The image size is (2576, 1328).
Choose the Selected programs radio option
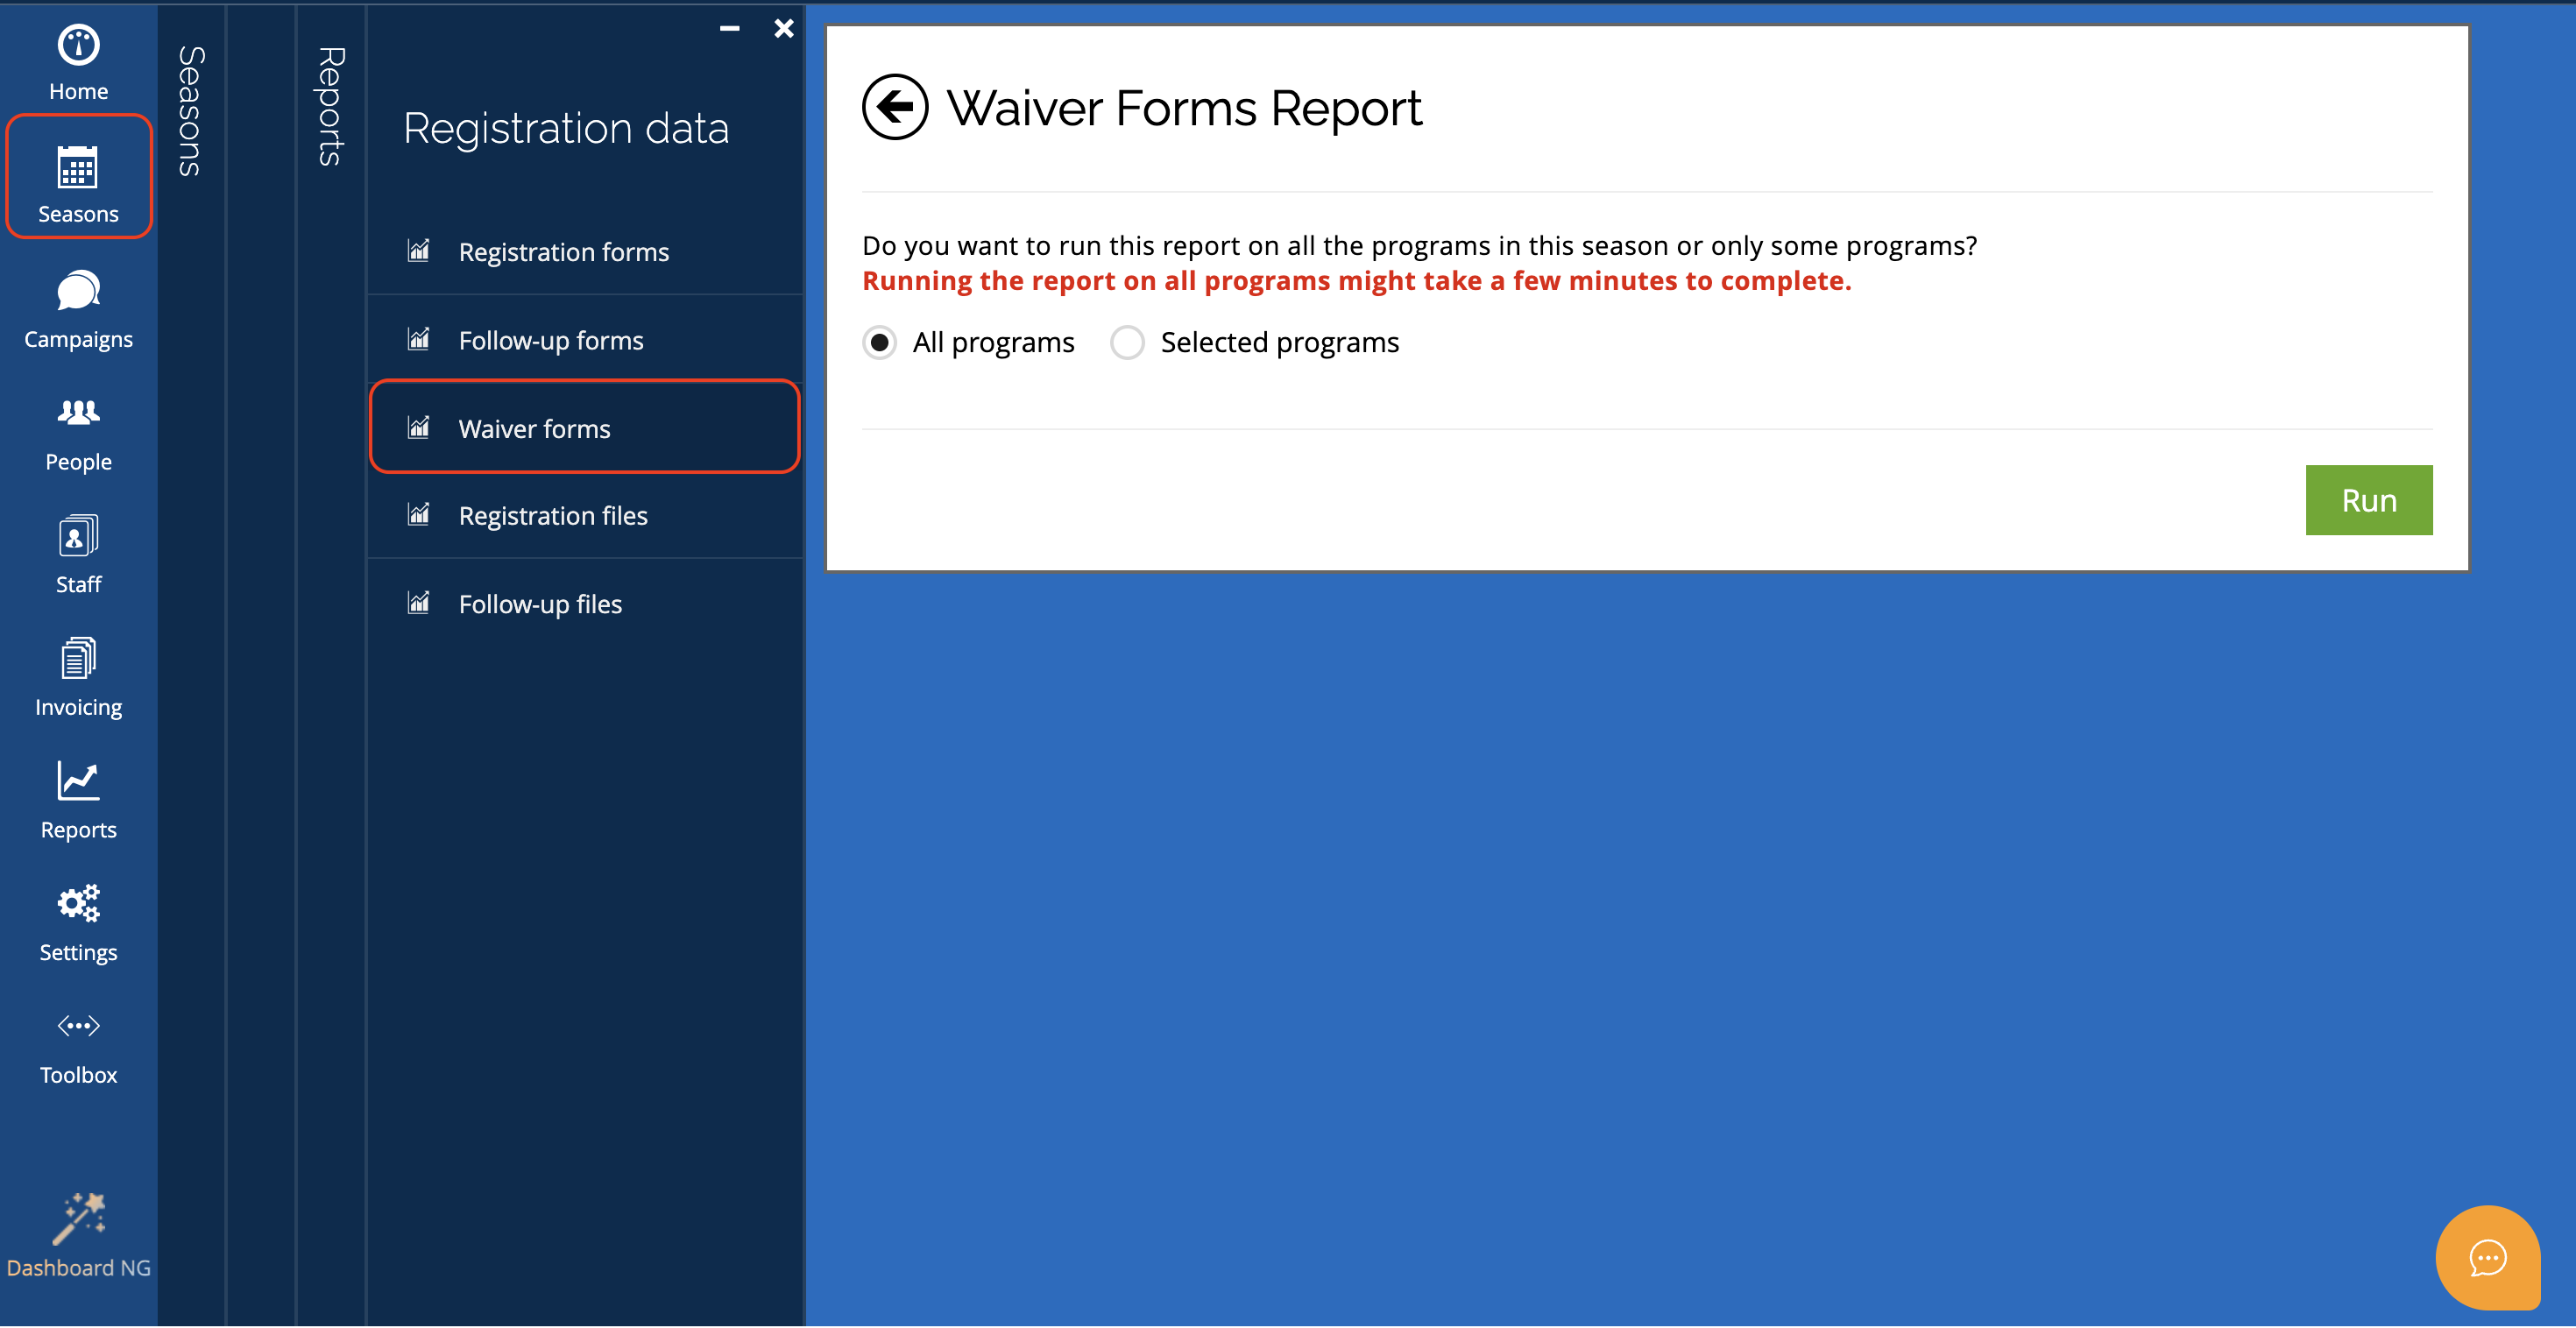(x=1127, y=342)
